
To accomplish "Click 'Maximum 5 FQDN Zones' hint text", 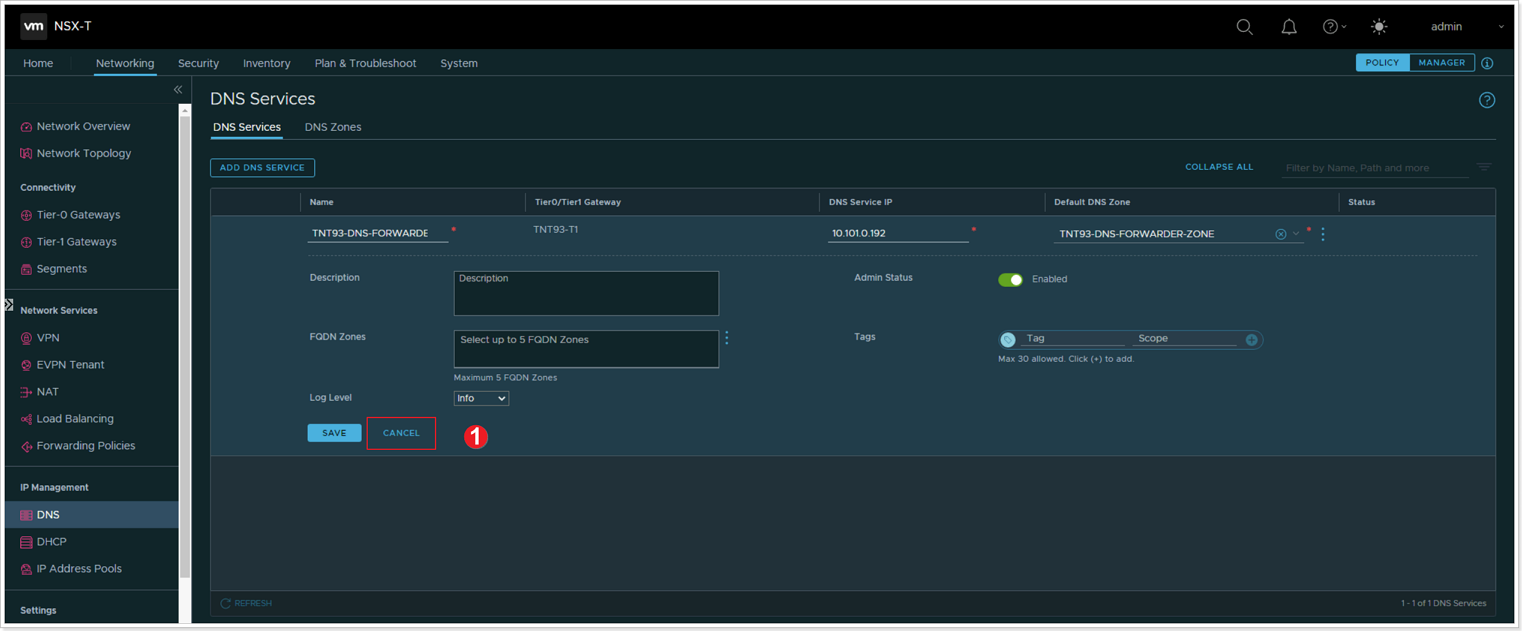I will click(505, 378).
